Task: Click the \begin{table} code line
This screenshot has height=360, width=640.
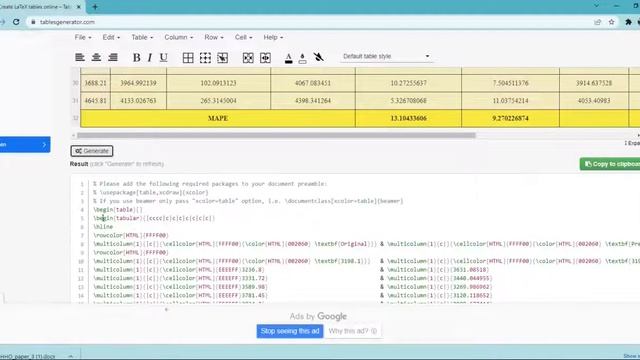Action: (118, 210)
